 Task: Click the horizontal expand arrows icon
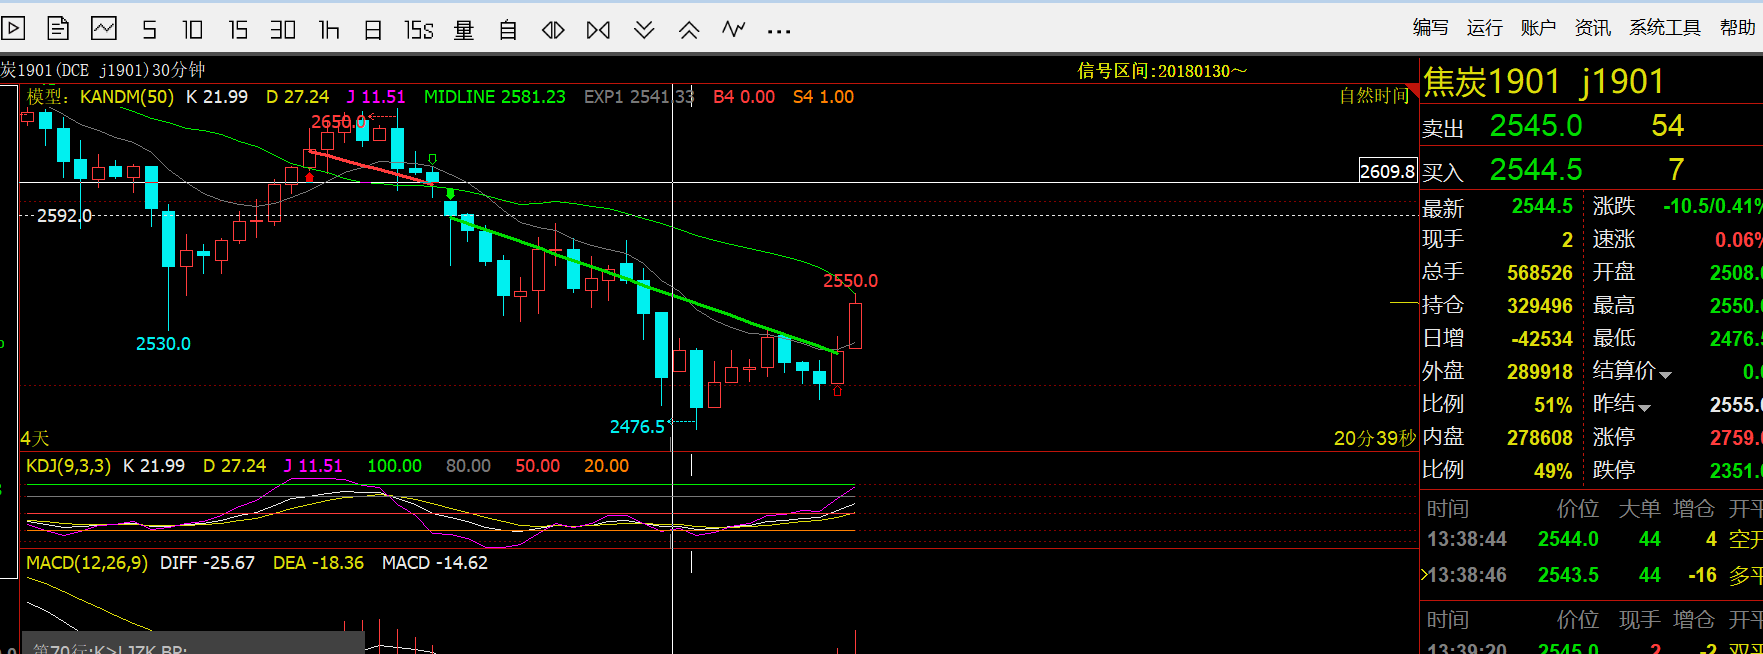tap(553, 30)
